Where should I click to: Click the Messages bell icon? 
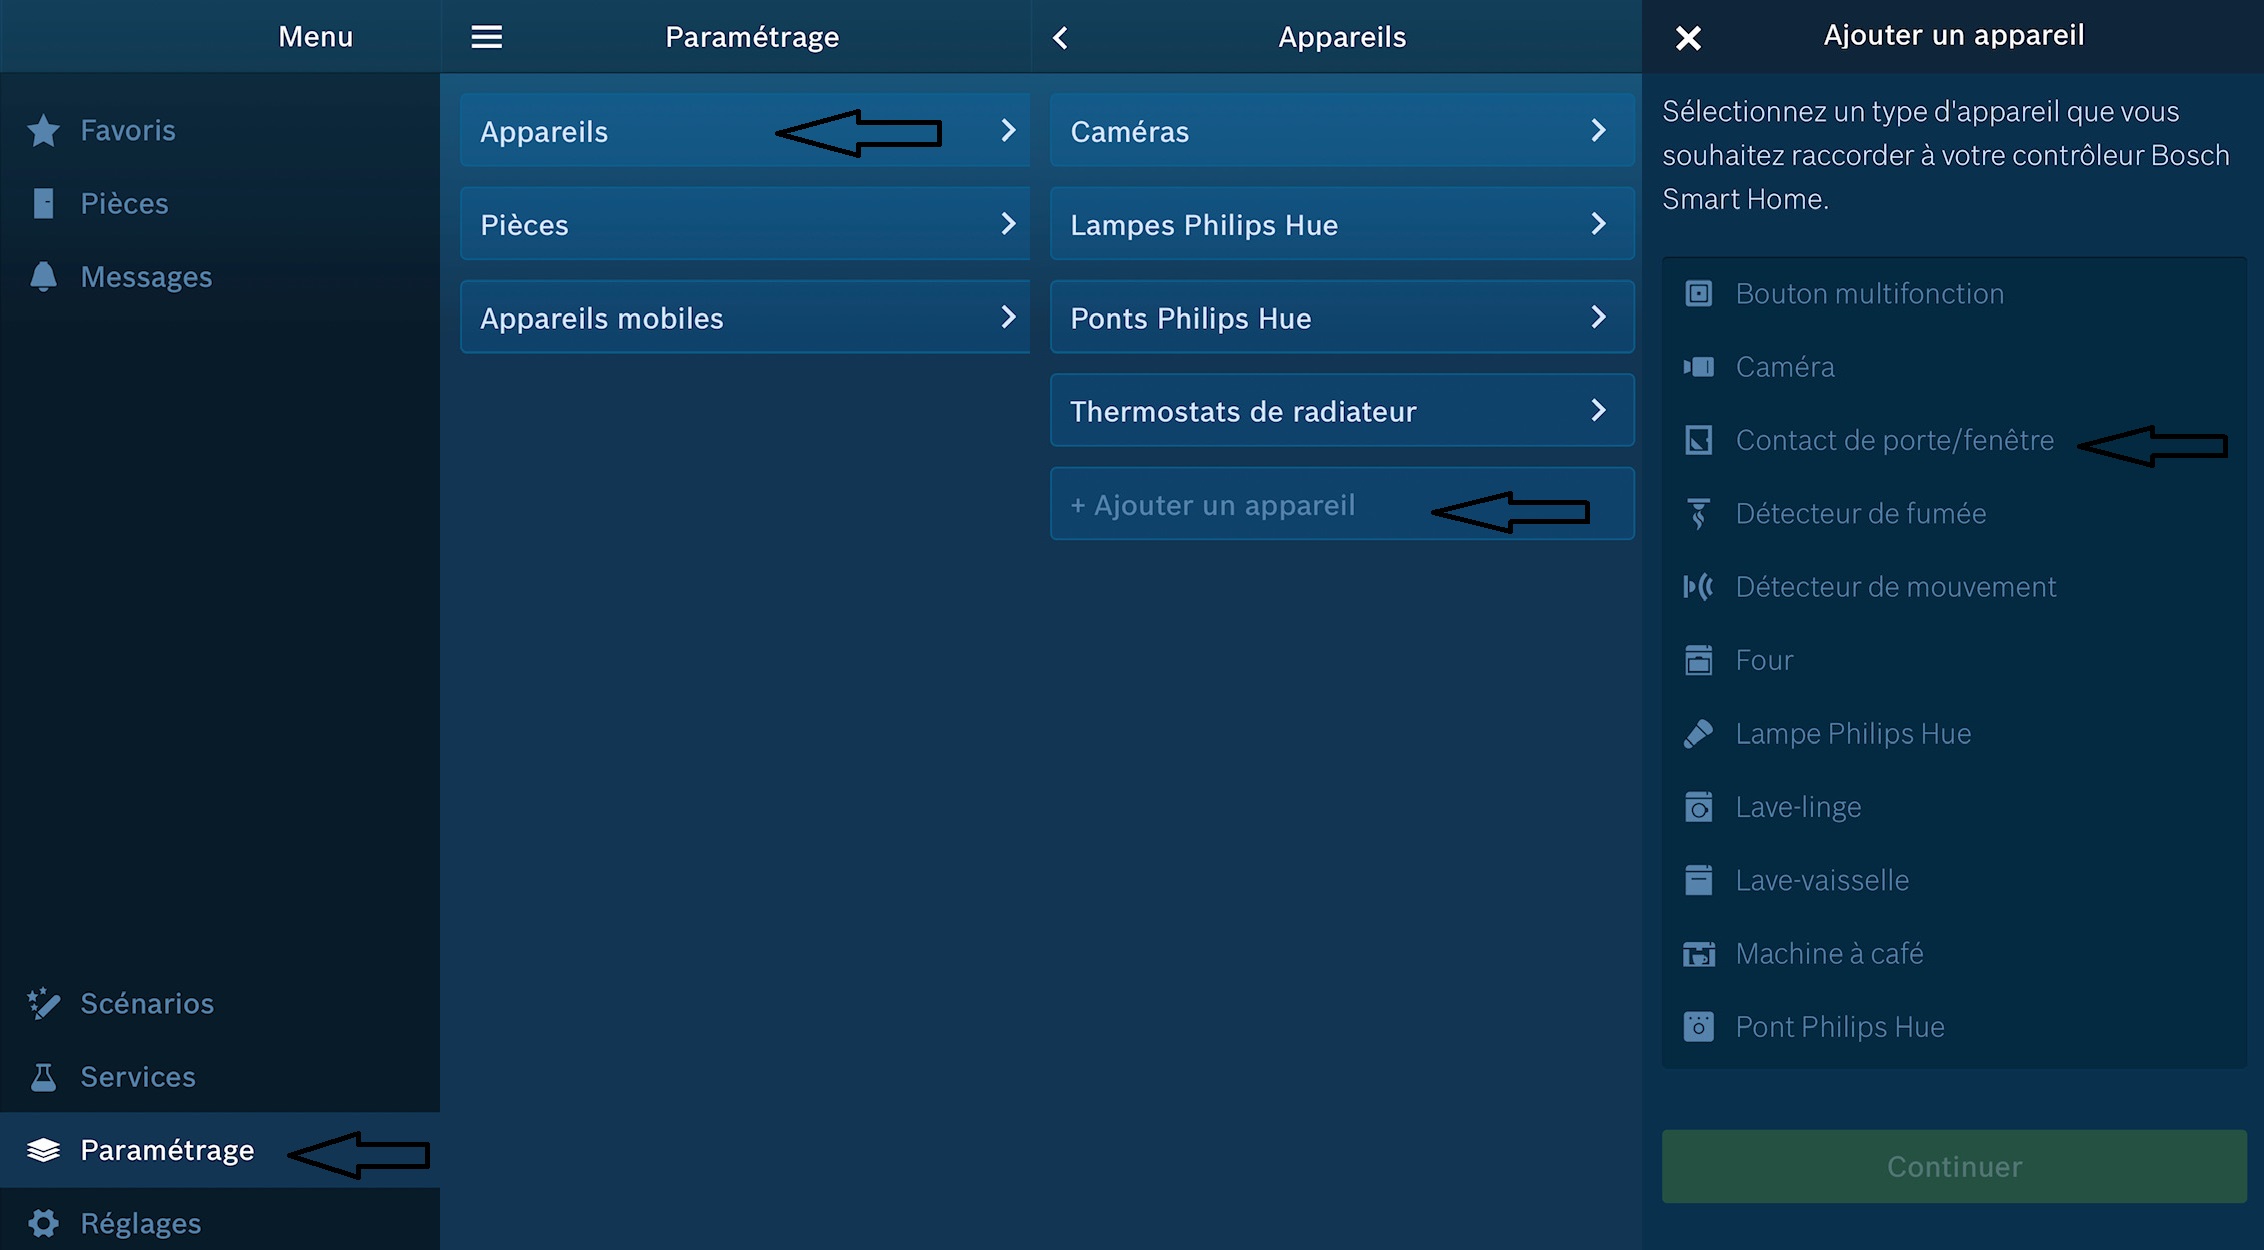(43, 276)
